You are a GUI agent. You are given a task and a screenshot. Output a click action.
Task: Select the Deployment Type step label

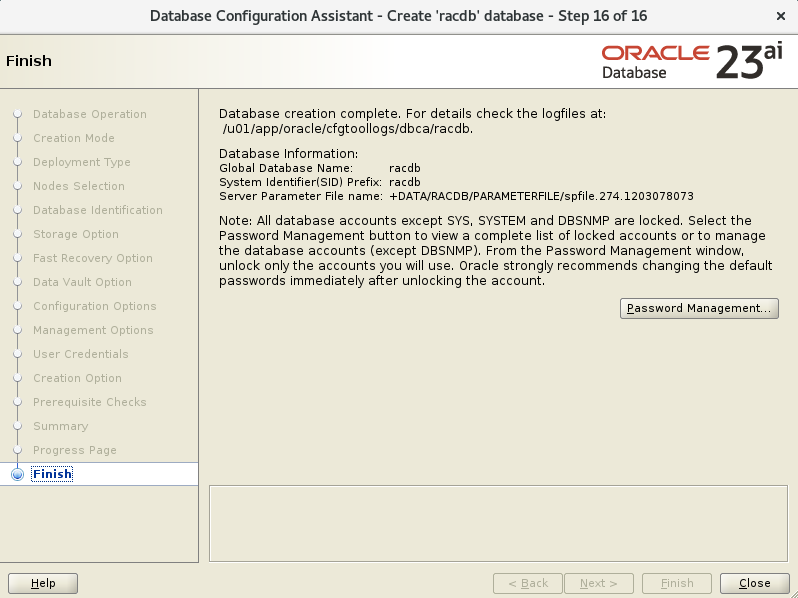(82, 162)
